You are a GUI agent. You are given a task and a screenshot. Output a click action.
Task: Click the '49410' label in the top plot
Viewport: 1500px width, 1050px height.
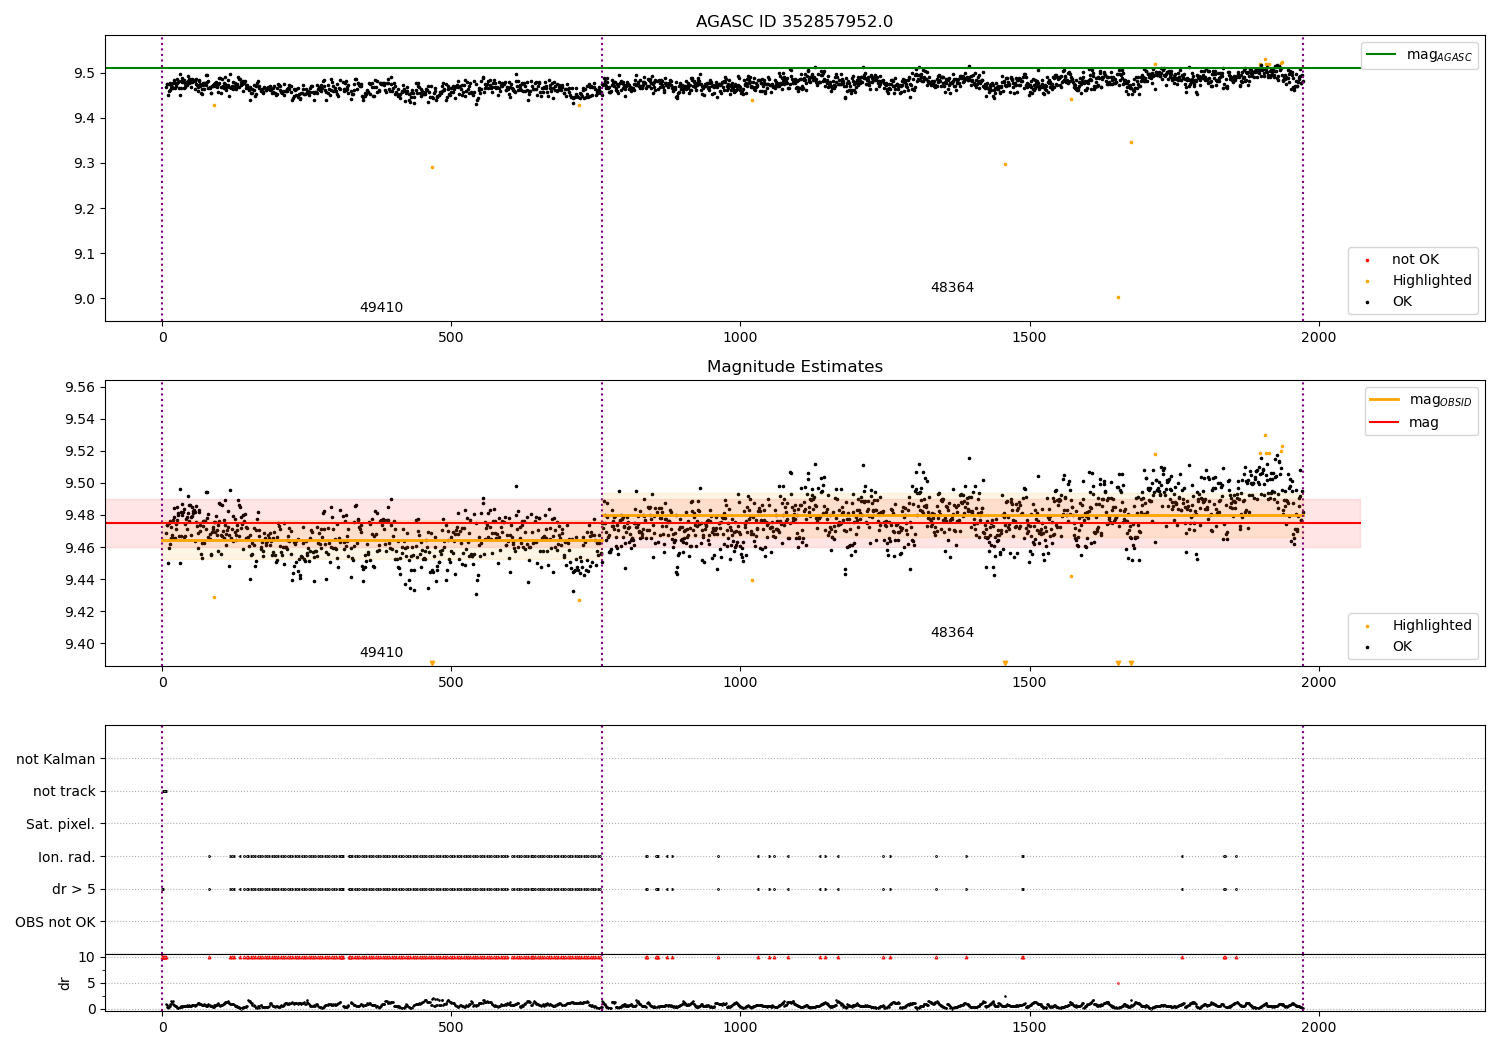(381, 308)
